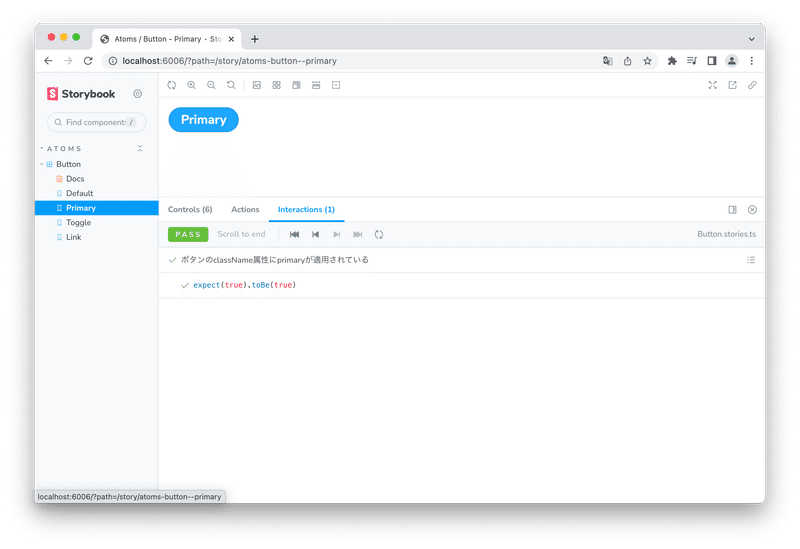Screen dimensions: 800x549
Task: Change addon panel orientation icon
Action: (x=733, y=210)
